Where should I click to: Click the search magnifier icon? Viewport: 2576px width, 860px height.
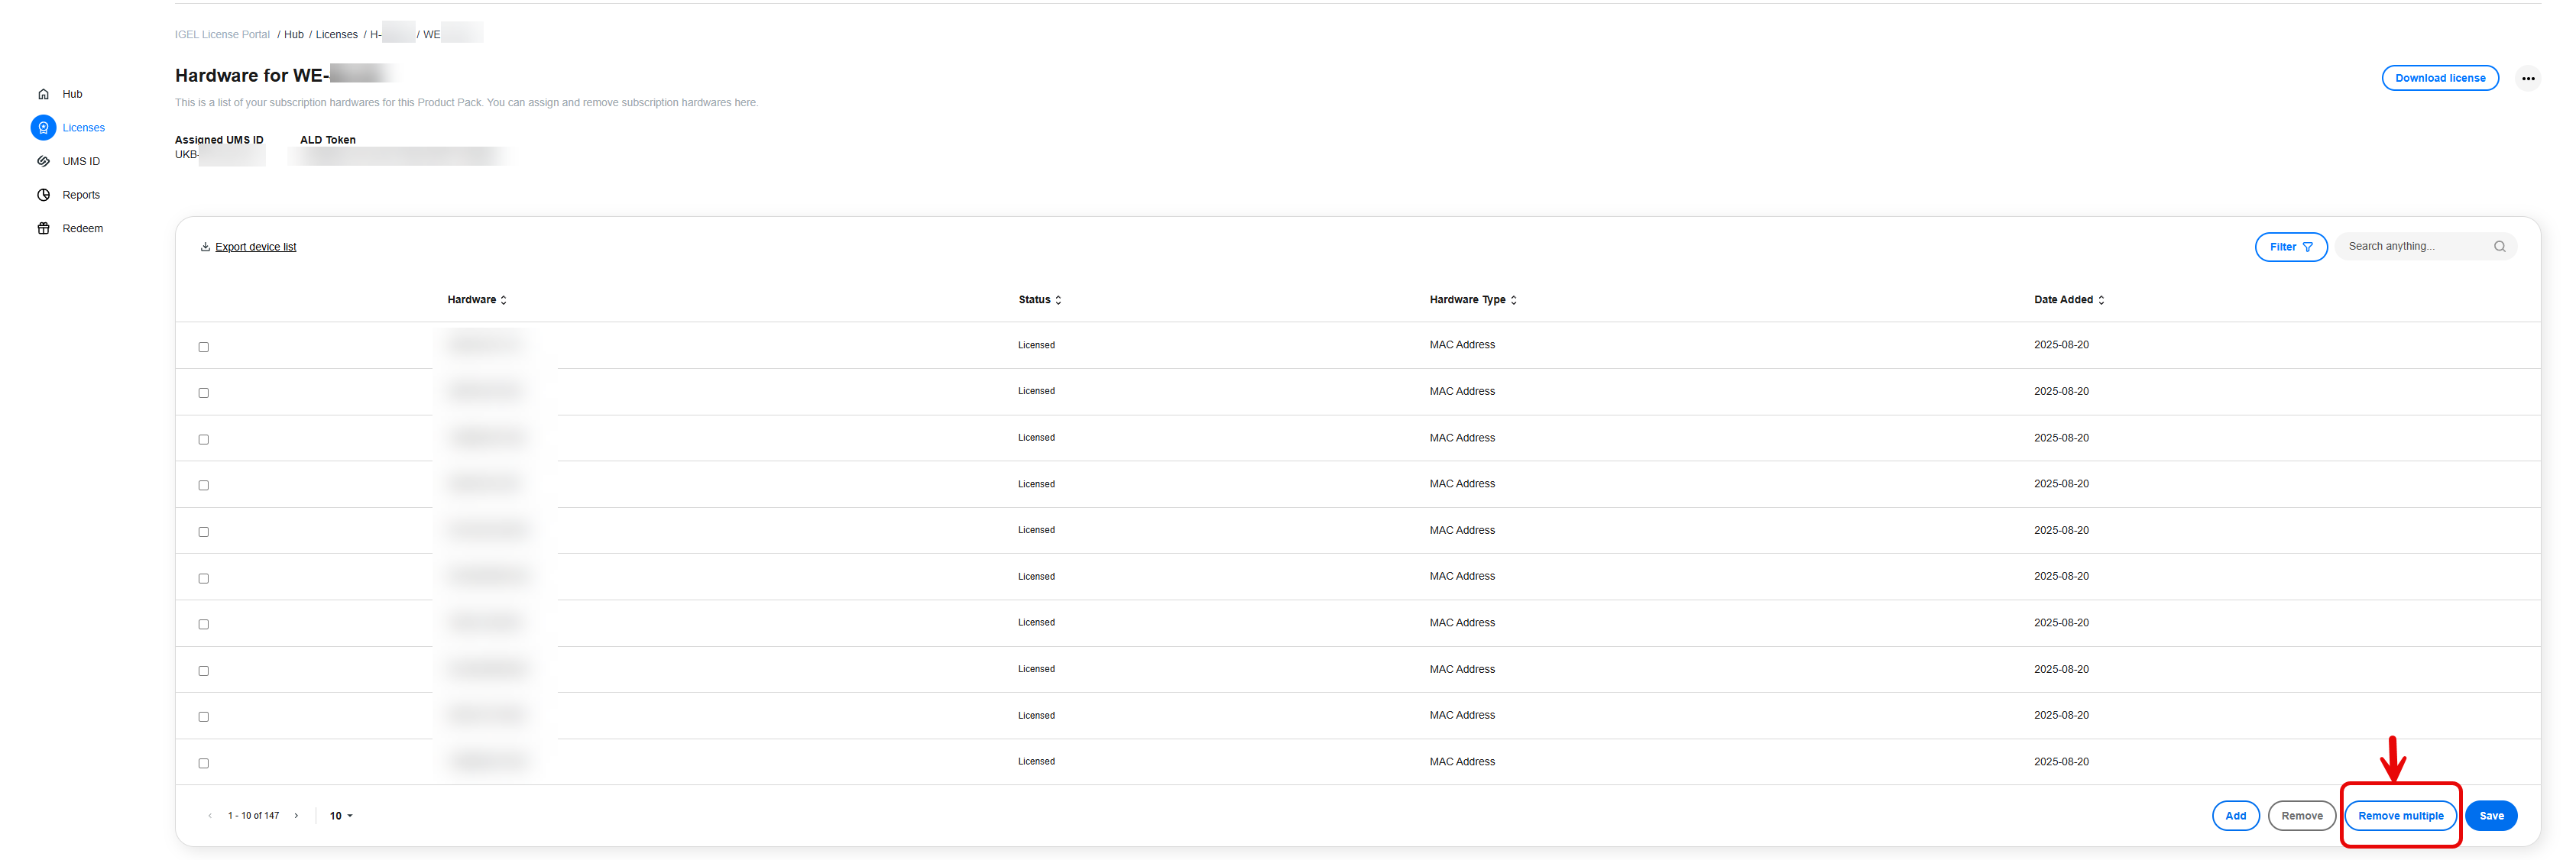2499,247
